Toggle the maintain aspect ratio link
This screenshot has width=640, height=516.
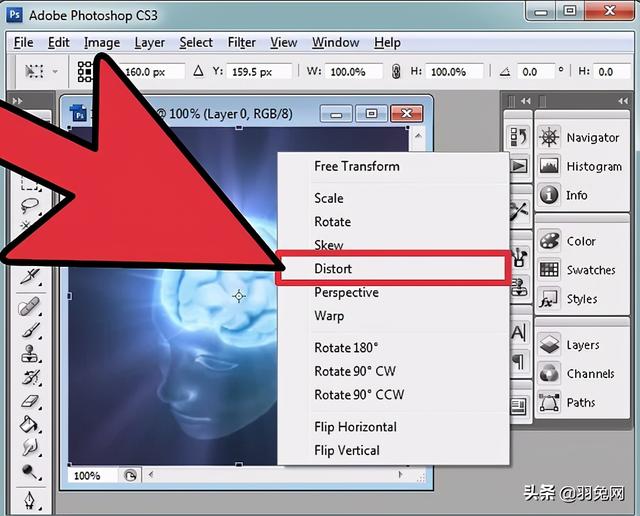(x=396, y=71)
